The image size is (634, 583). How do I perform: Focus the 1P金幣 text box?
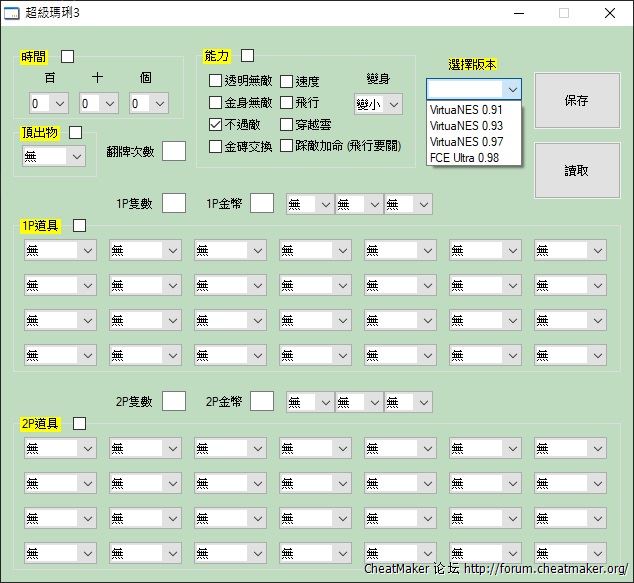pos(262,203)
